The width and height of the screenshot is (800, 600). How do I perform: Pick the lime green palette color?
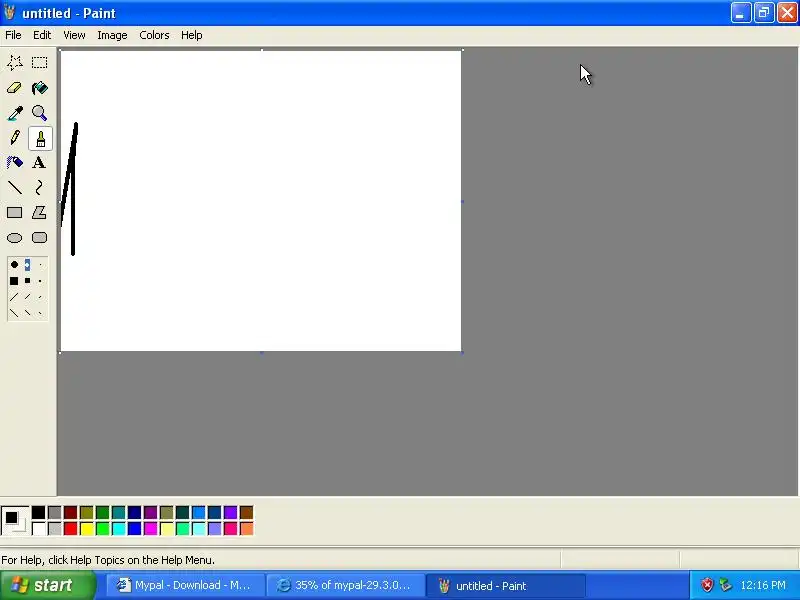tap(103, 529)
